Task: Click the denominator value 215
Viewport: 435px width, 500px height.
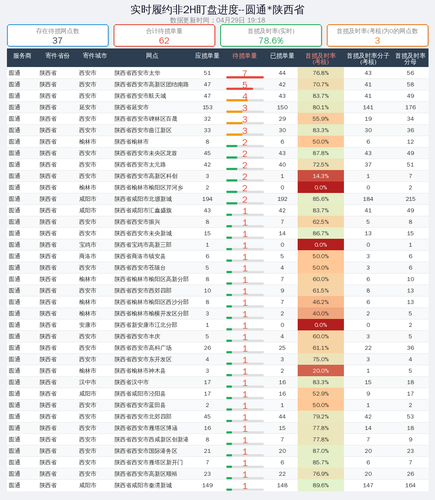Action: tap(410, 199)
